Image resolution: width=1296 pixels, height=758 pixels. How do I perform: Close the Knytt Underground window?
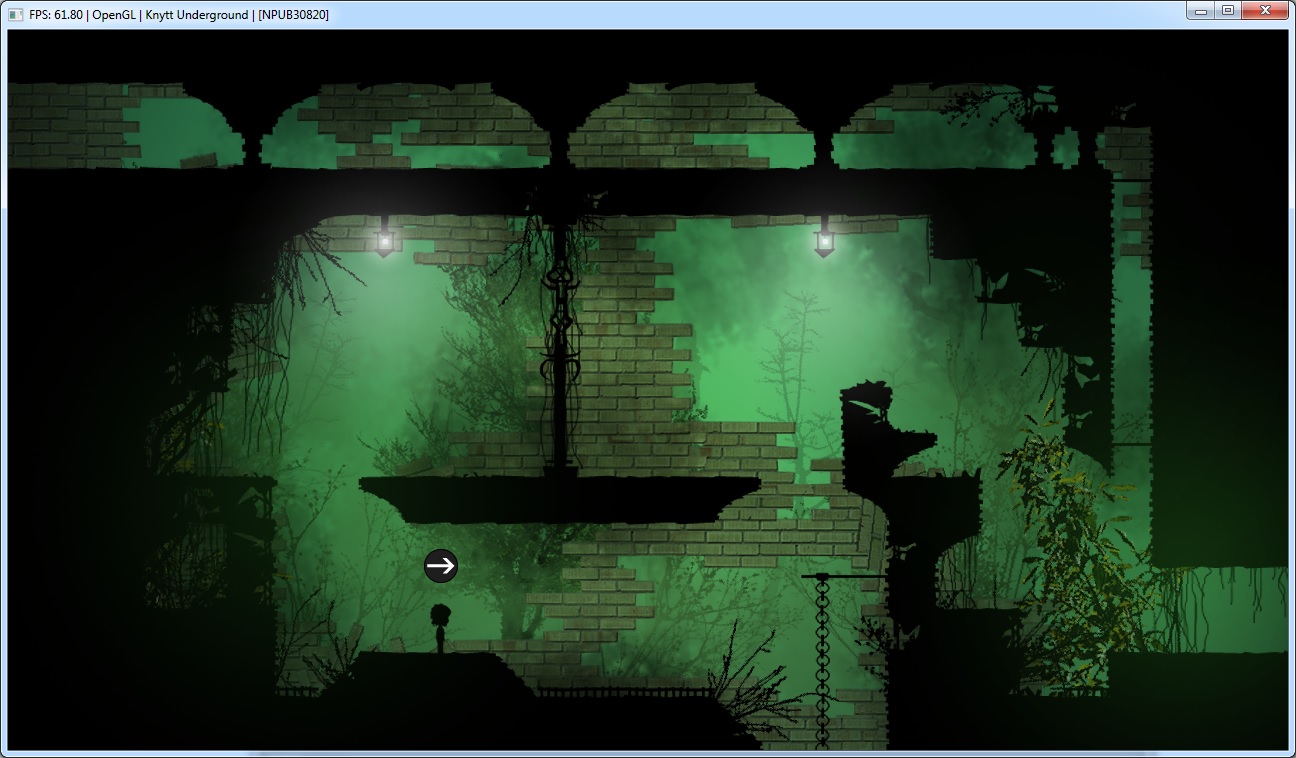pyautogui.click(x=1264, y=10)
